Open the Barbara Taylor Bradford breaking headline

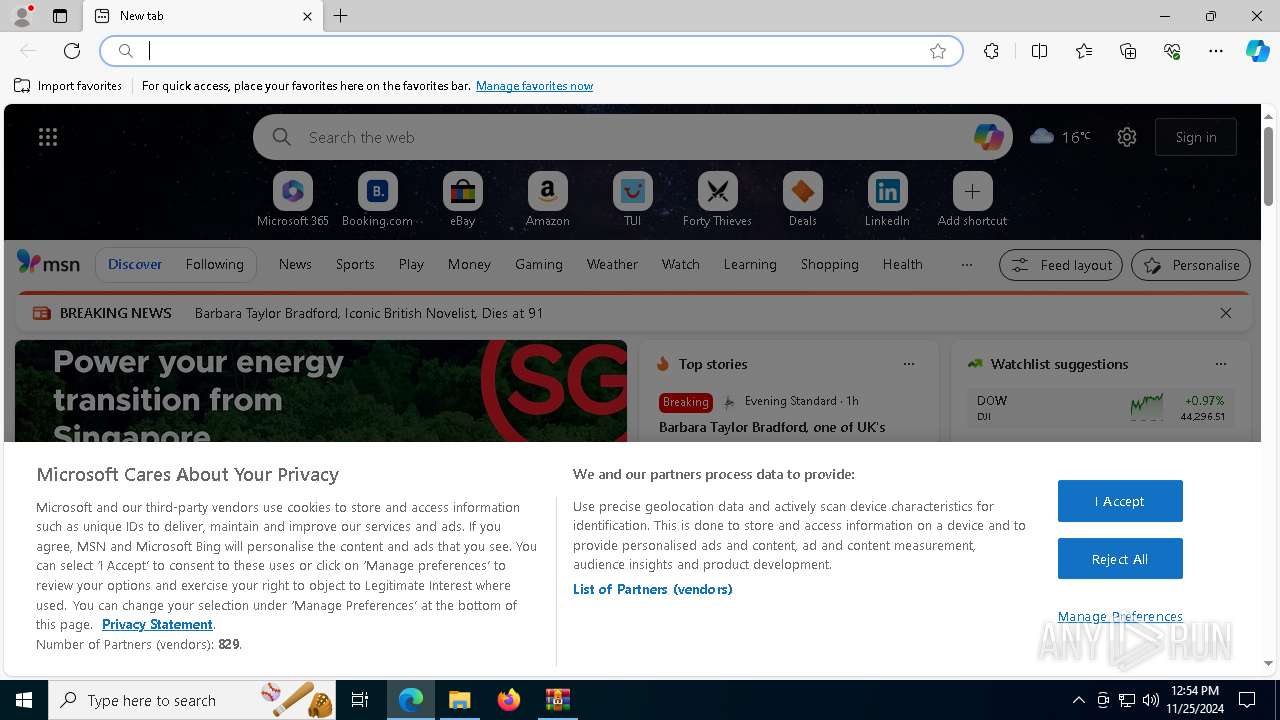pyautogui.click(x=369, y=313)
